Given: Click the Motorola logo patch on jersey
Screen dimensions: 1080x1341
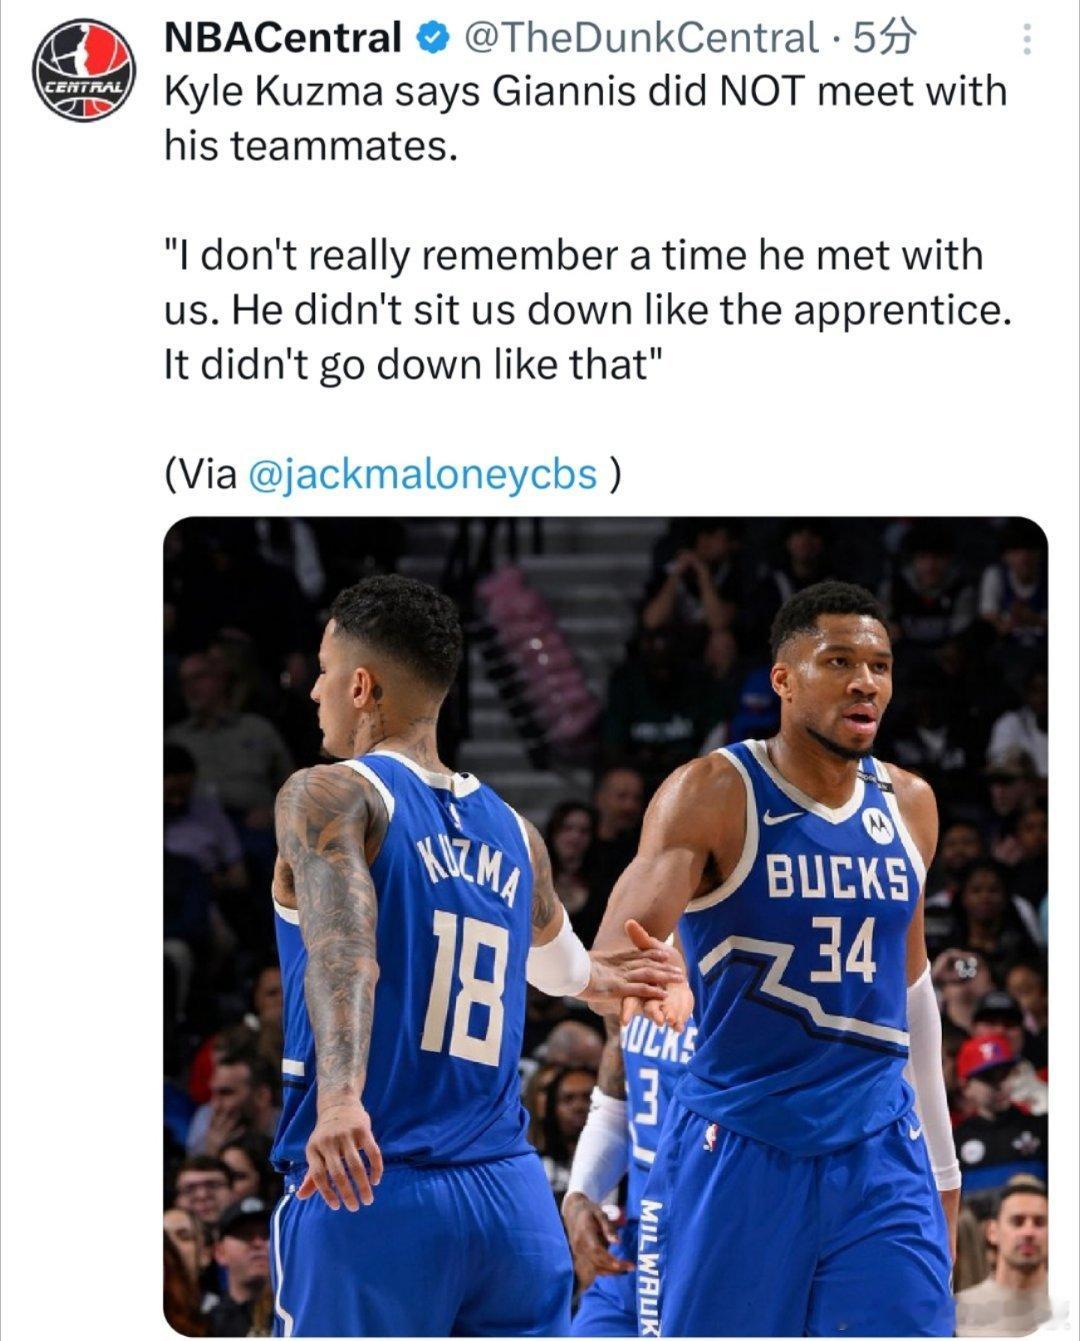Looking at the screenshot, I should pyautogui.click(x=876, y=824).
